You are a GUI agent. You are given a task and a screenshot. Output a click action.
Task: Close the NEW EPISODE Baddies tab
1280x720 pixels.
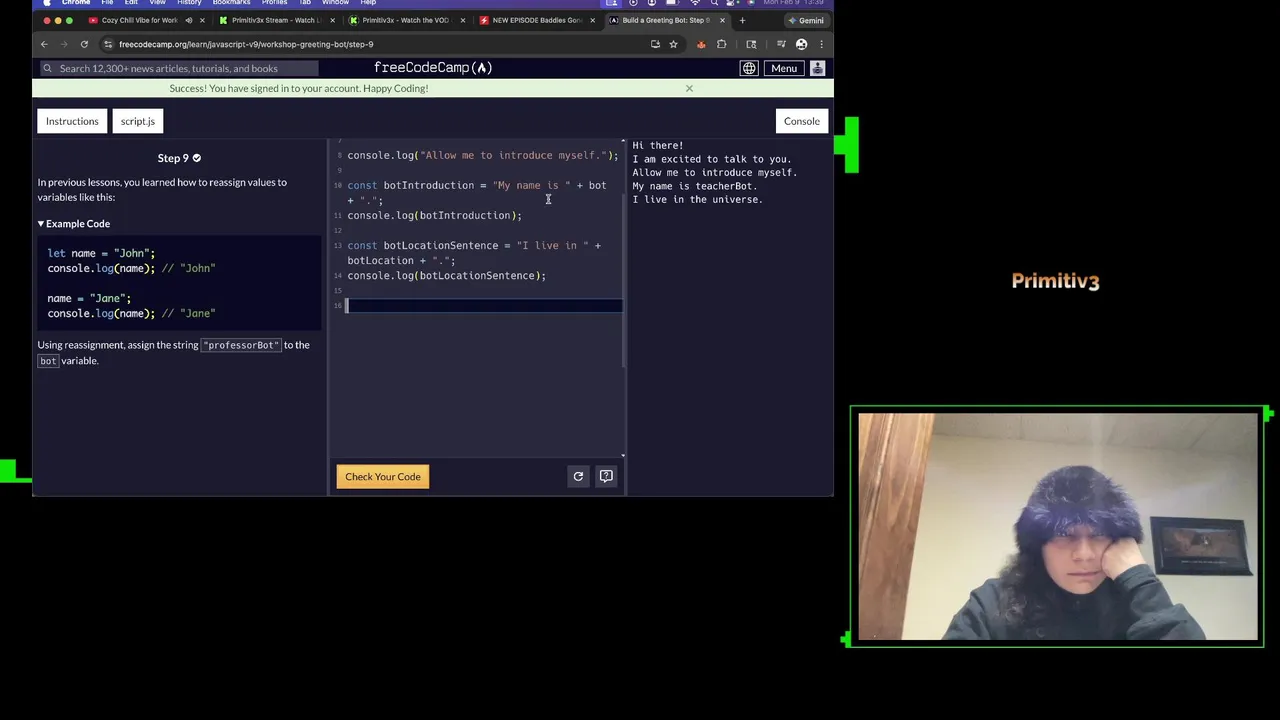[x=592, y=20]
